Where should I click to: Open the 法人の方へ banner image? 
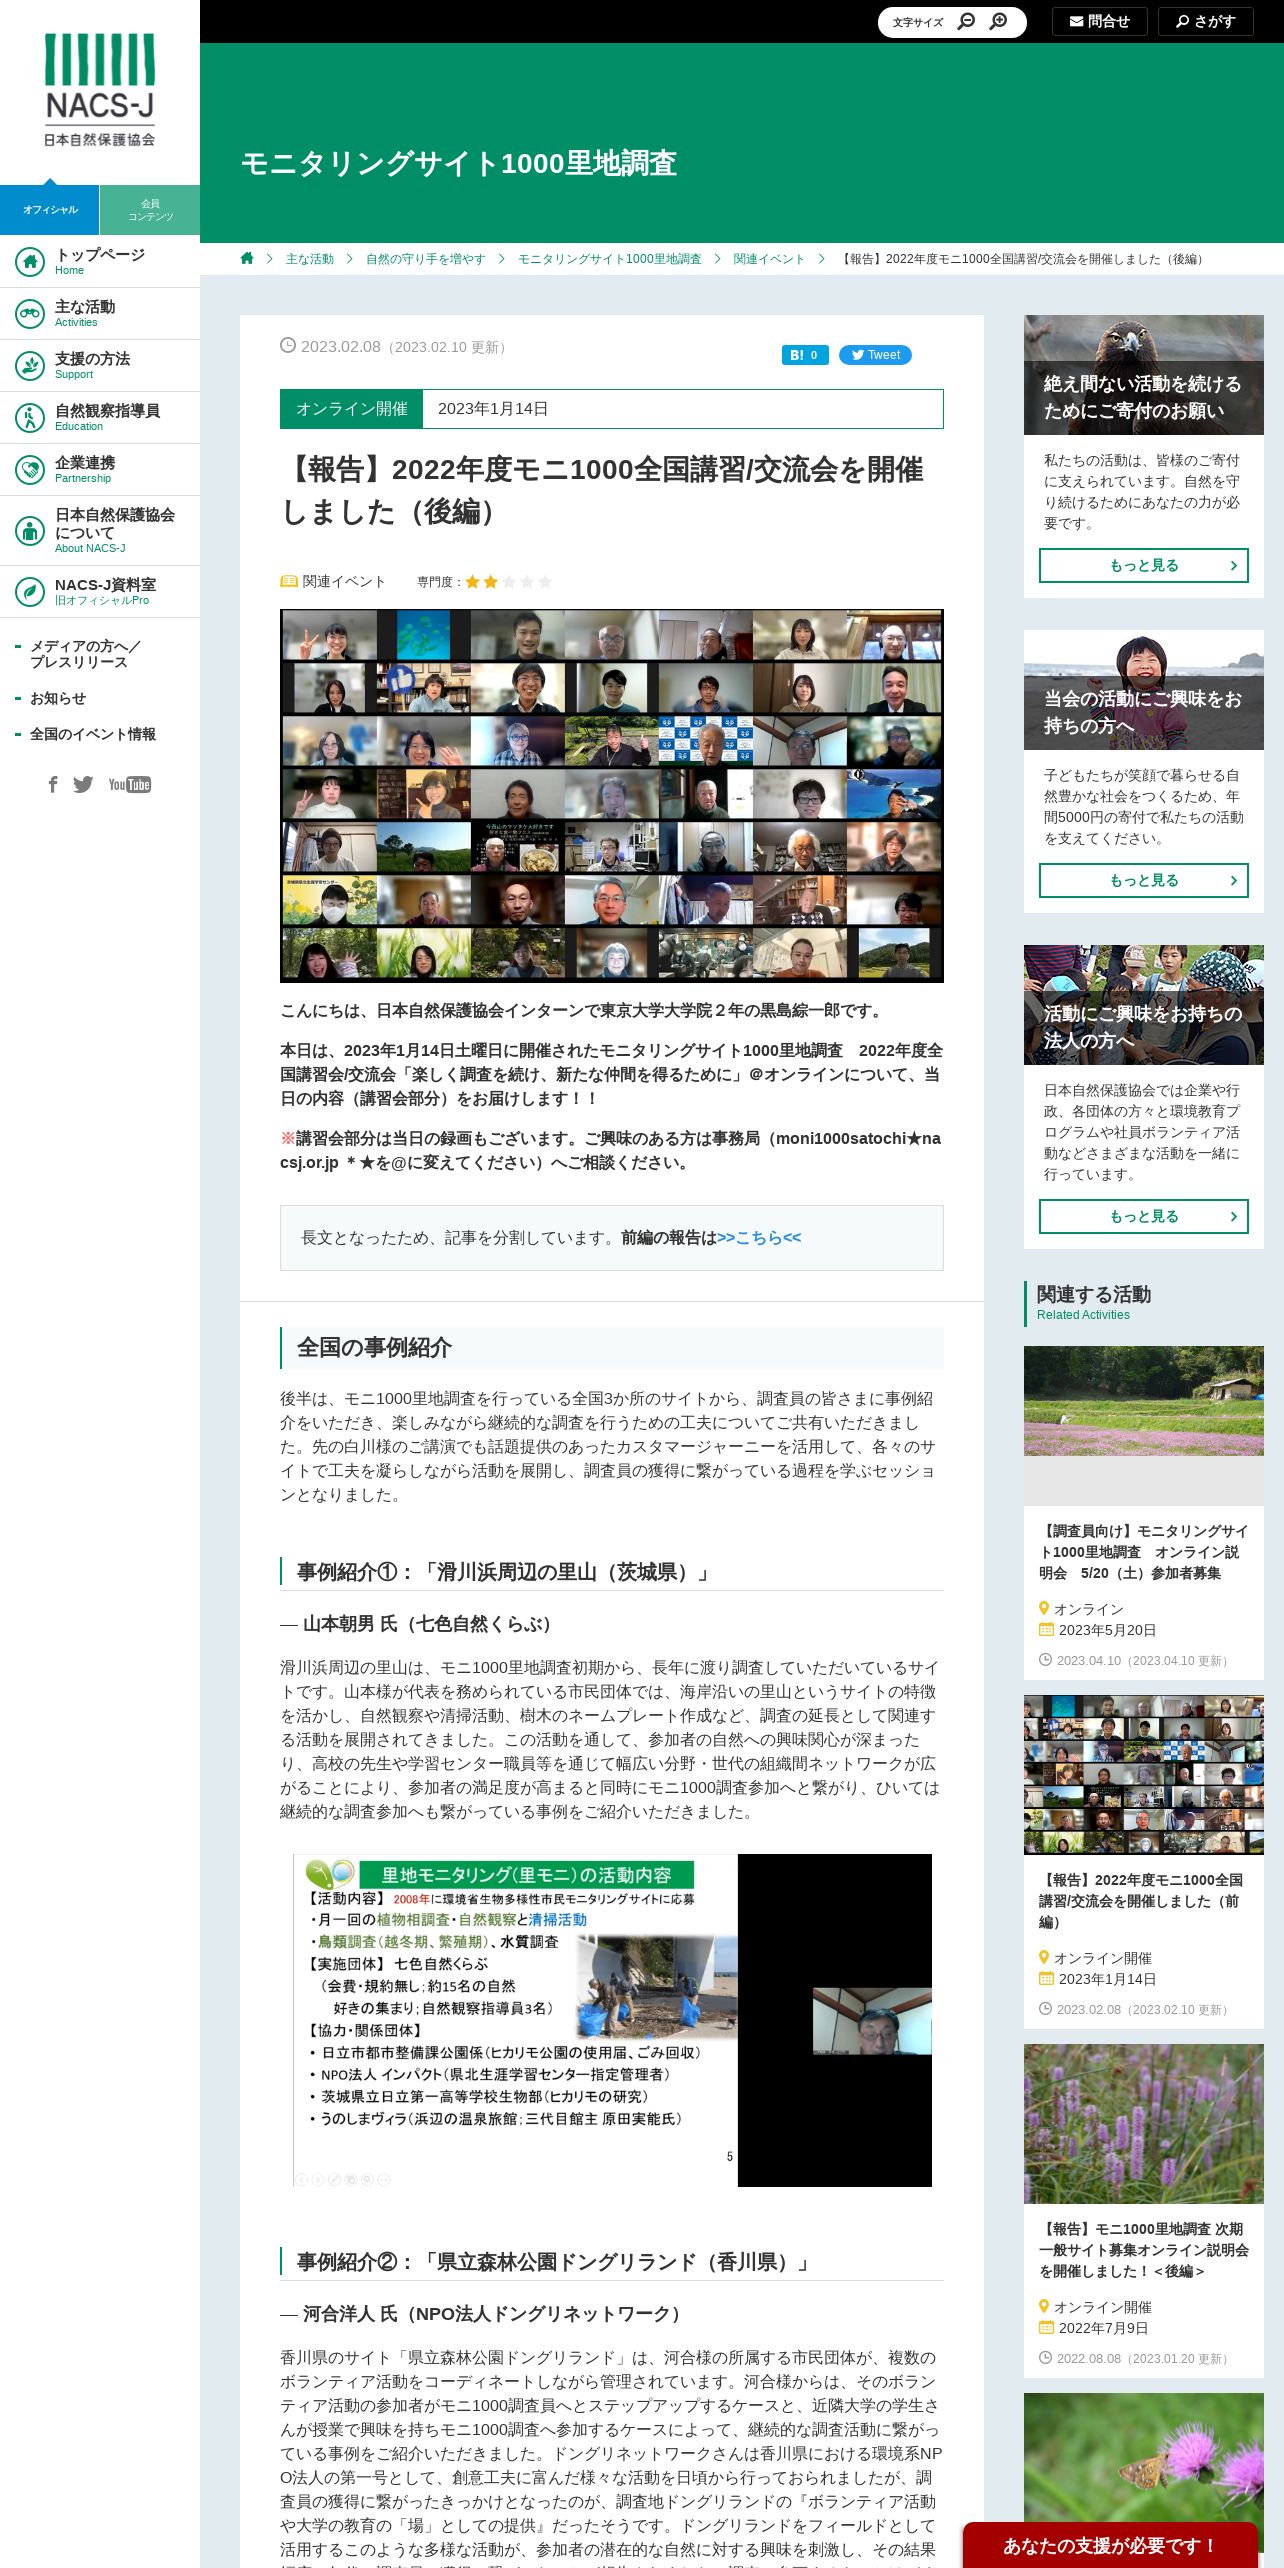[x=1144, y=1005]
